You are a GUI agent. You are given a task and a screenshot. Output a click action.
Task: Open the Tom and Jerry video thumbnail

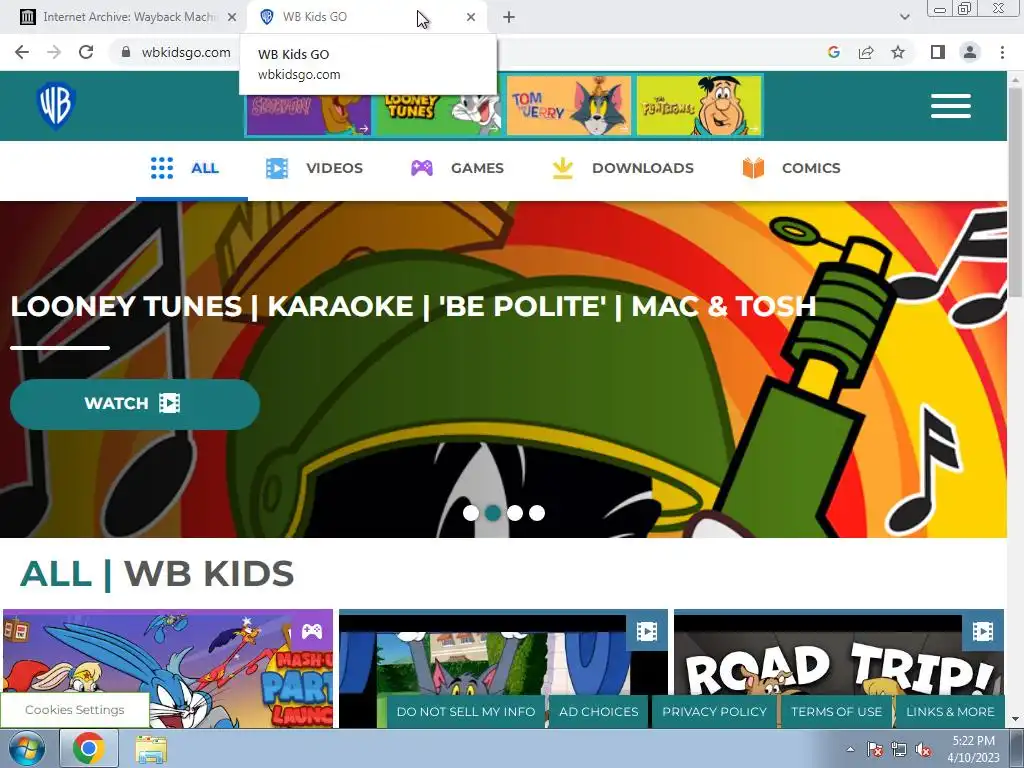(x=503, y=653)
